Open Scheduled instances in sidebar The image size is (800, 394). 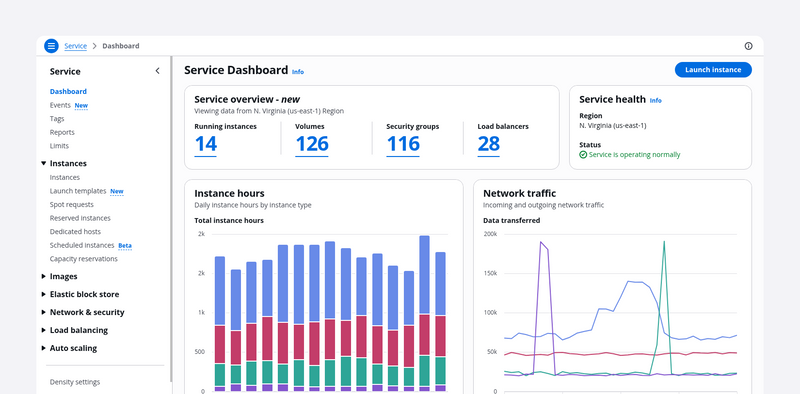[x=82, y=245]
